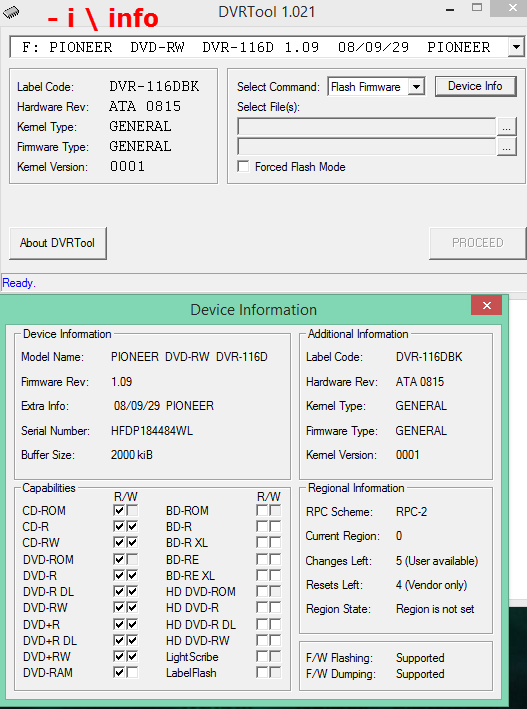The image size is (527, 709).
Task: Click the '4 (Vendor only)' resets left value
Action: click(x=431, y=585)
